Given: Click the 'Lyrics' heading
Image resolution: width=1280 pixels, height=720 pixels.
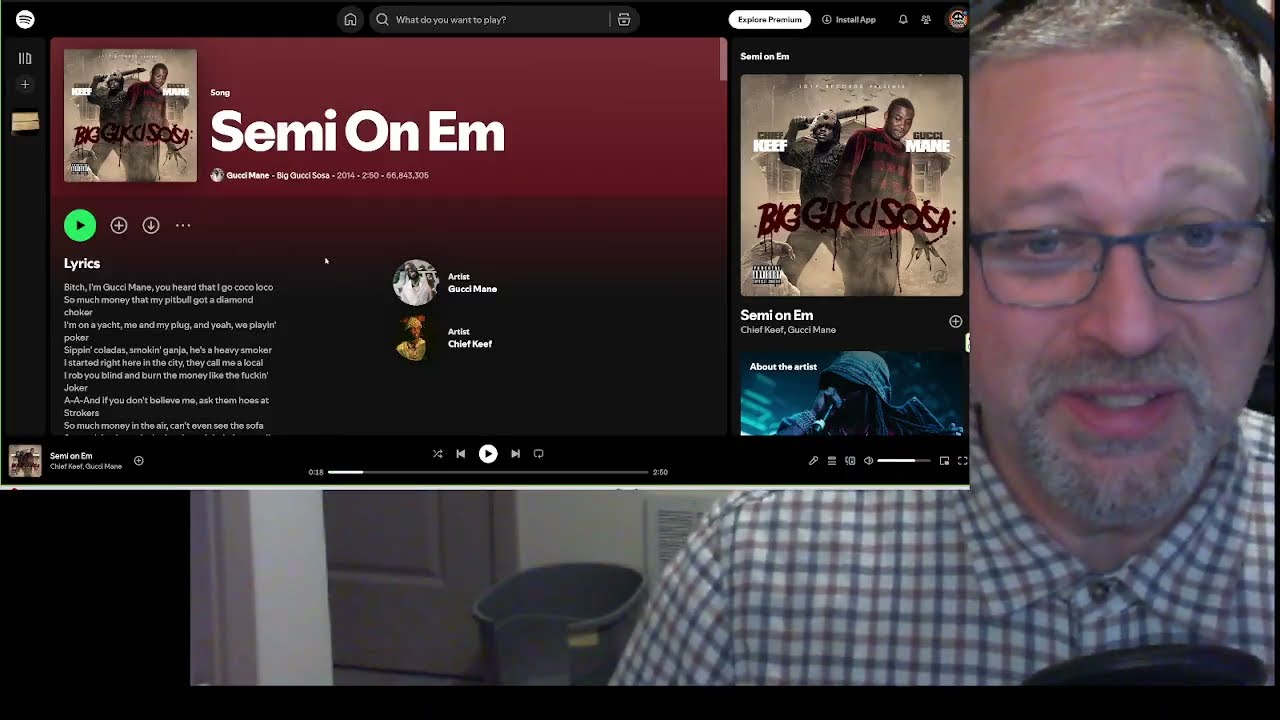Looking at the screenshot, I should 82,264.
